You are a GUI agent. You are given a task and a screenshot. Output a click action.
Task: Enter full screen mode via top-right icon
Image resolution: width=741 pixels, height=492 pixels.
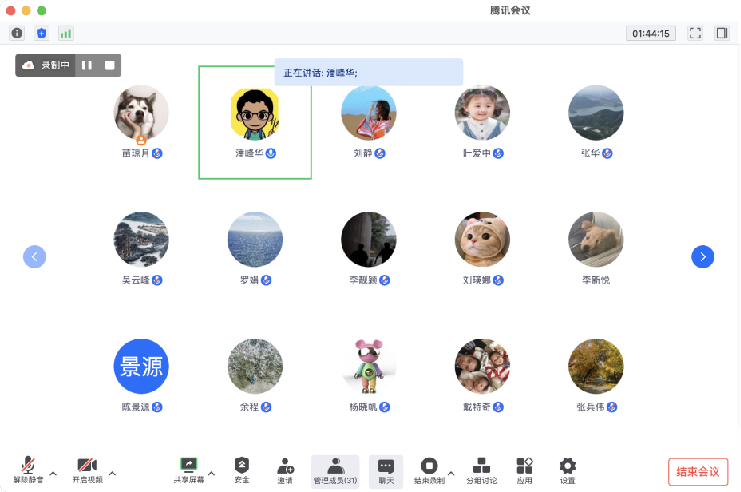[696, 33]
